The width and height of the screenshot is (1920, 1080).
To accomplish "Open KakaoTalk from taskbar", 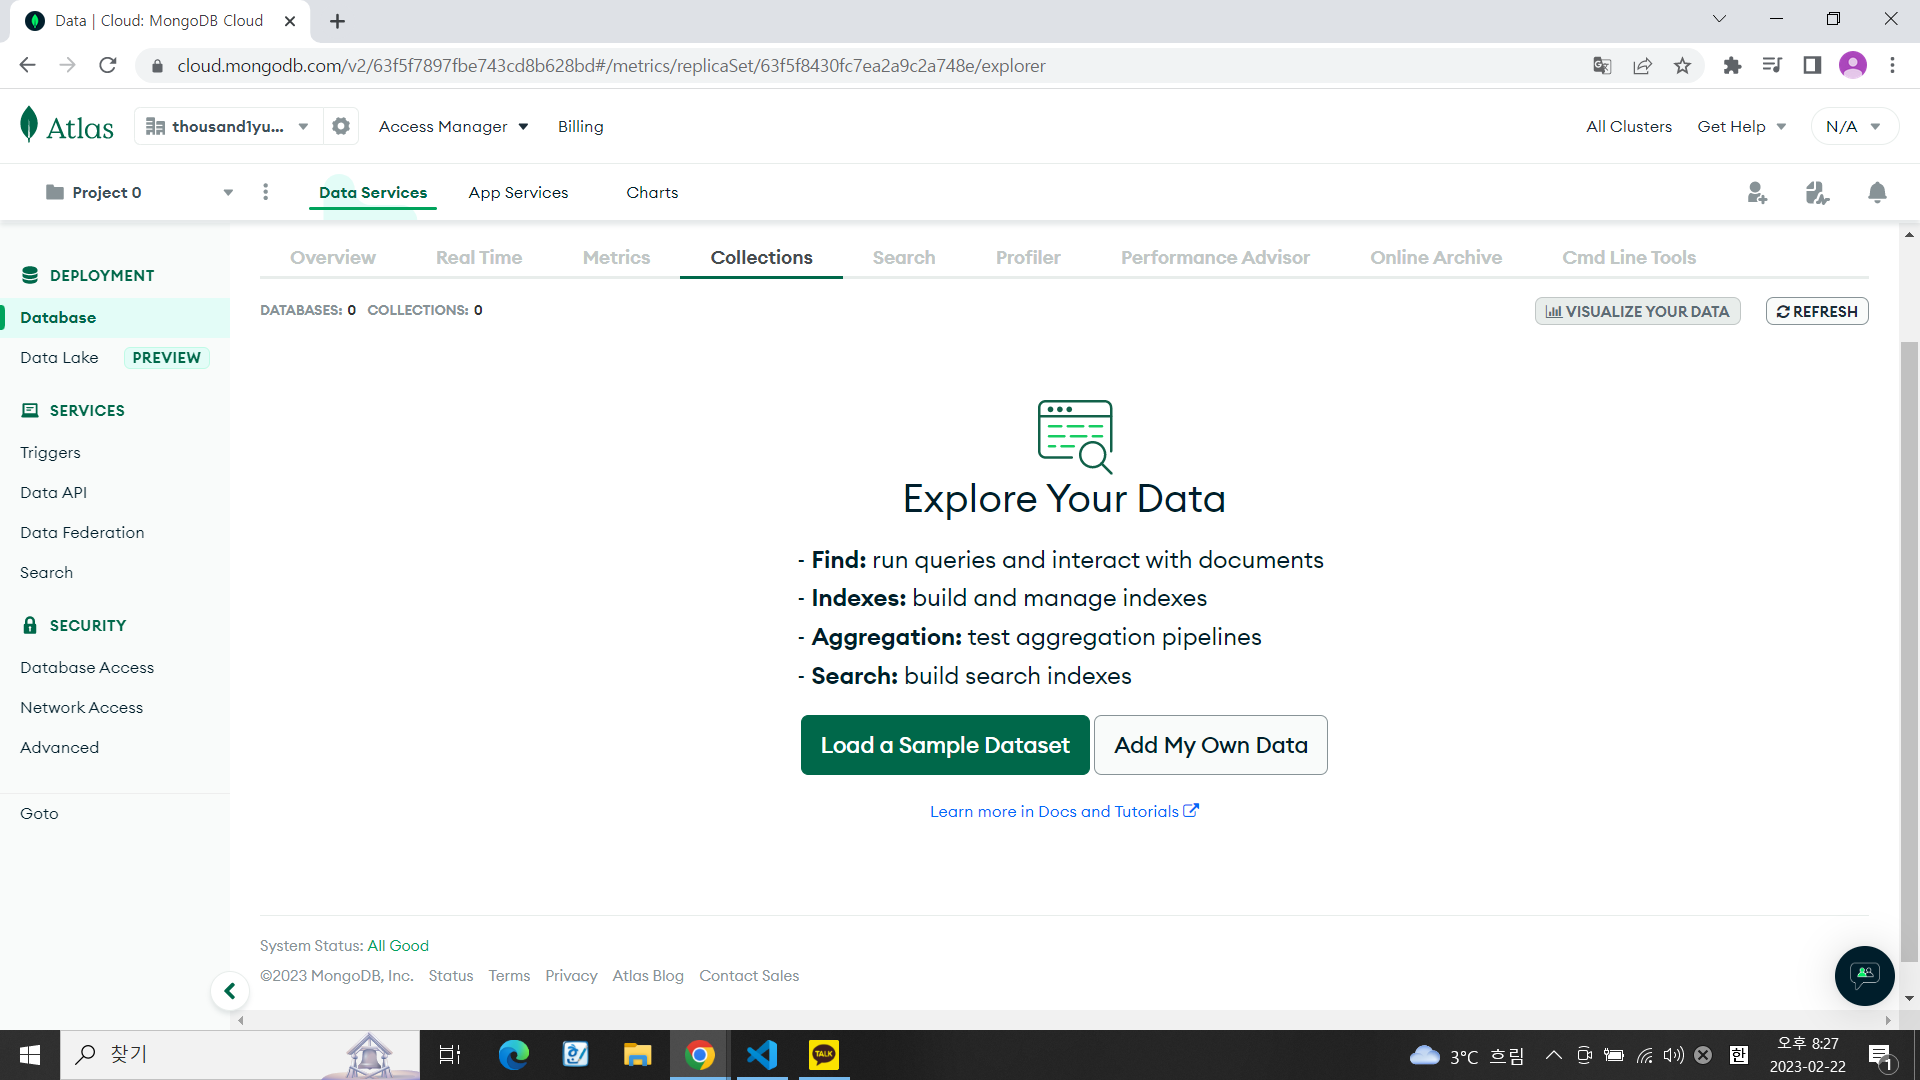I will tap(824, 1055).
